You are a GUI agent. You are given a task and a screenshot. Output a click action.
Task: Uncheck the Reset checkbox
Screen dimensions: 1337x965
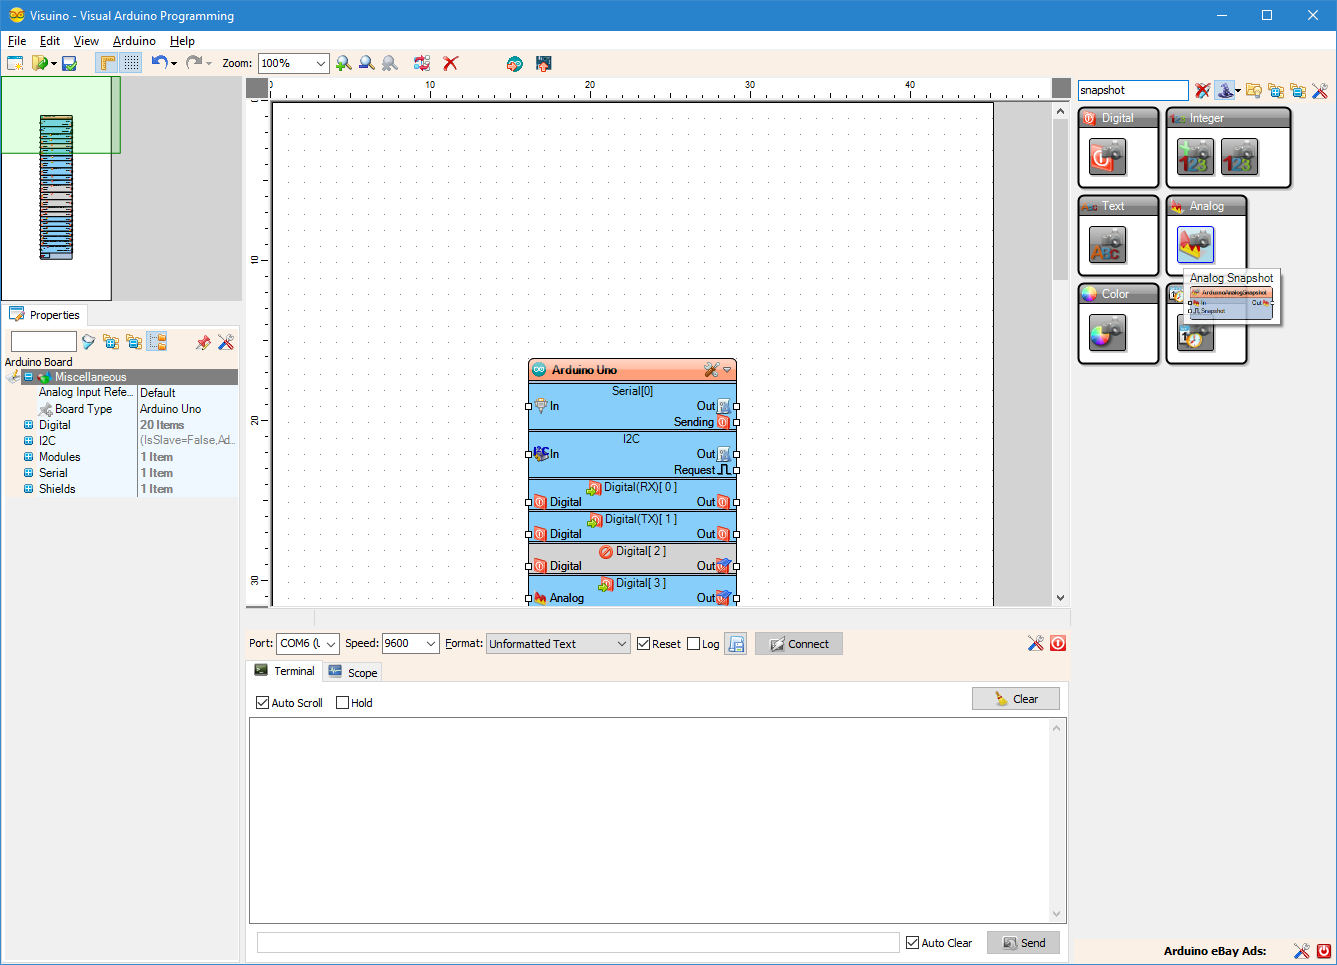[643, 644]
